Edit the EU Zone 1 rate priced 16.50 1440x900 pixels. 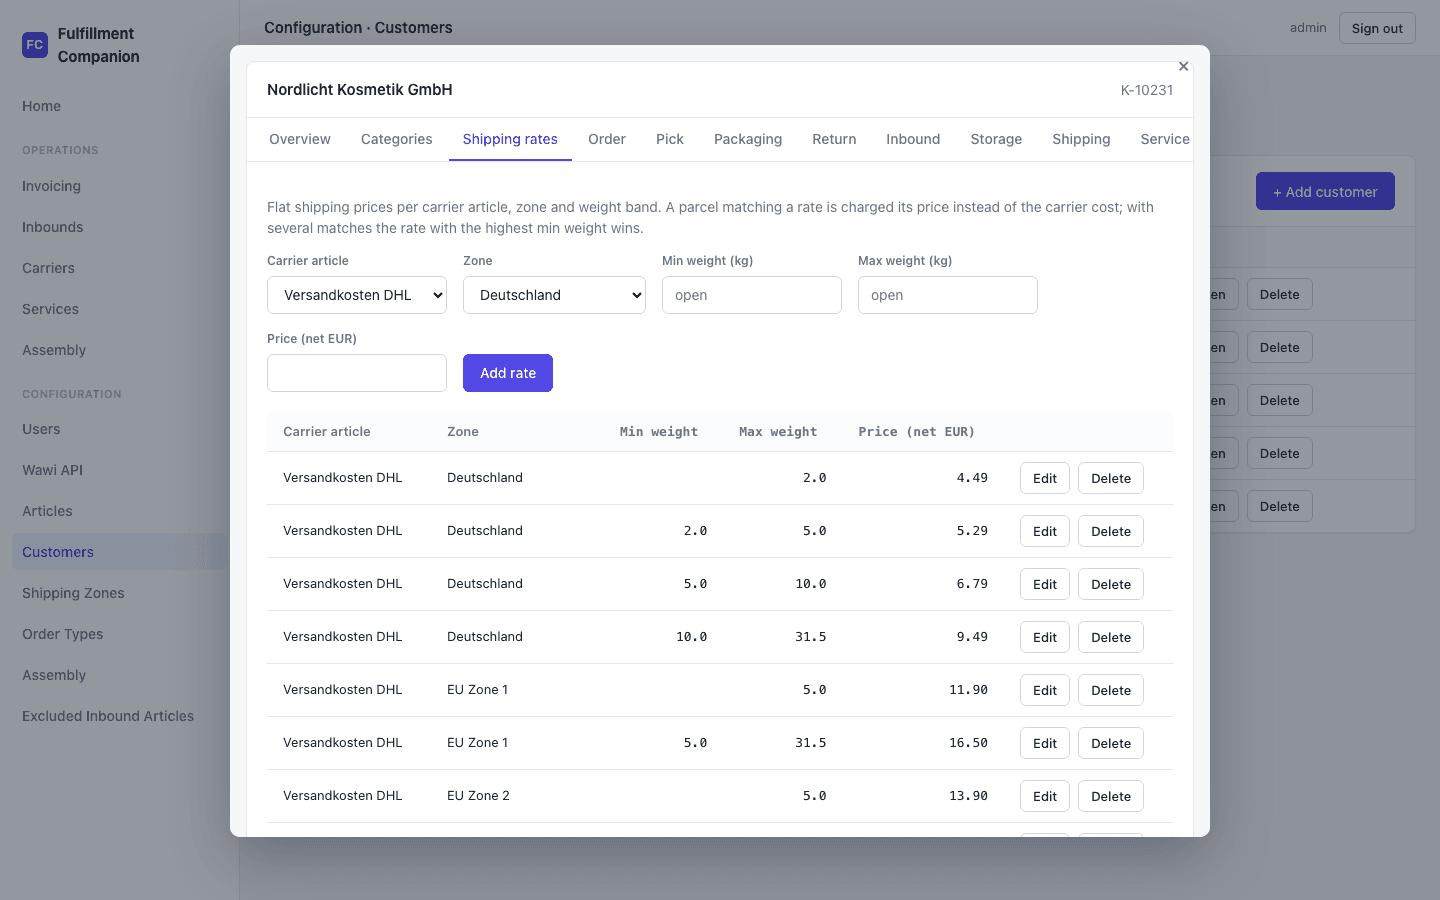click(x=1045, y=743)
